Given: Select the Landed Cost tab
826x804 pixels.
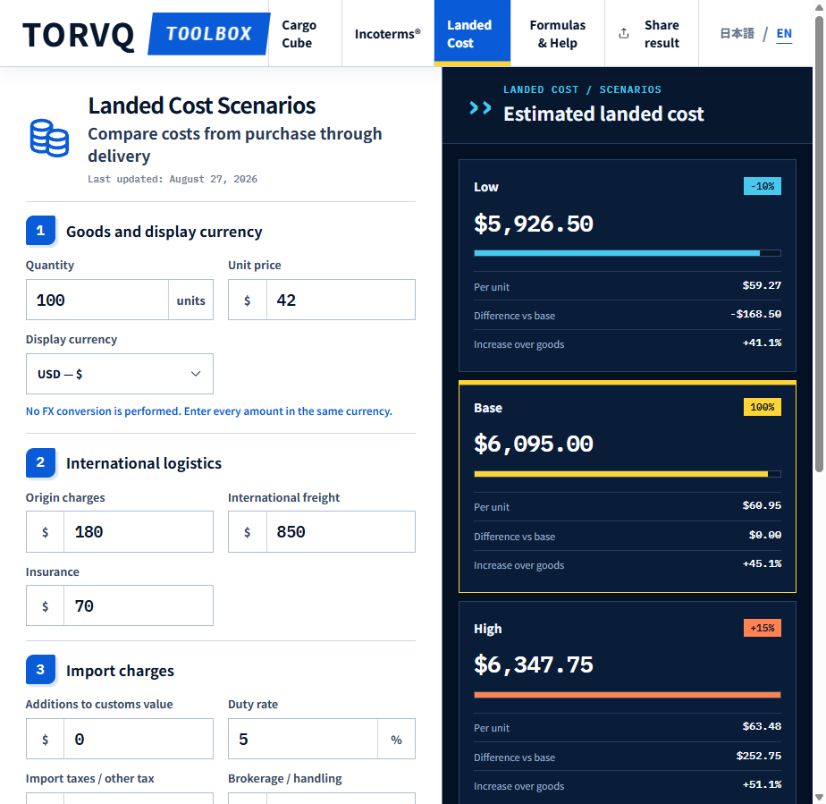Looking at the screenshot, I should (472, 34).
